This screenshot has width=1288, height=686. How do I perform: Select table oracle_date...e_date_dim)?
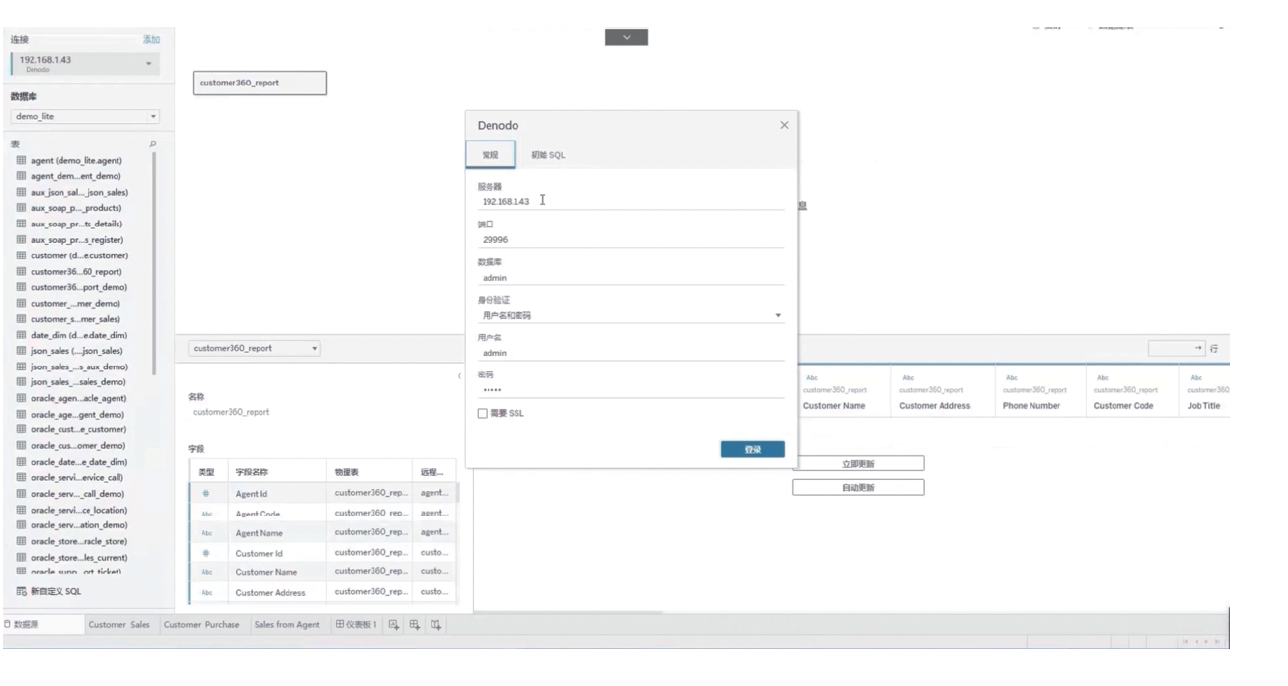[x=79, y=462]
